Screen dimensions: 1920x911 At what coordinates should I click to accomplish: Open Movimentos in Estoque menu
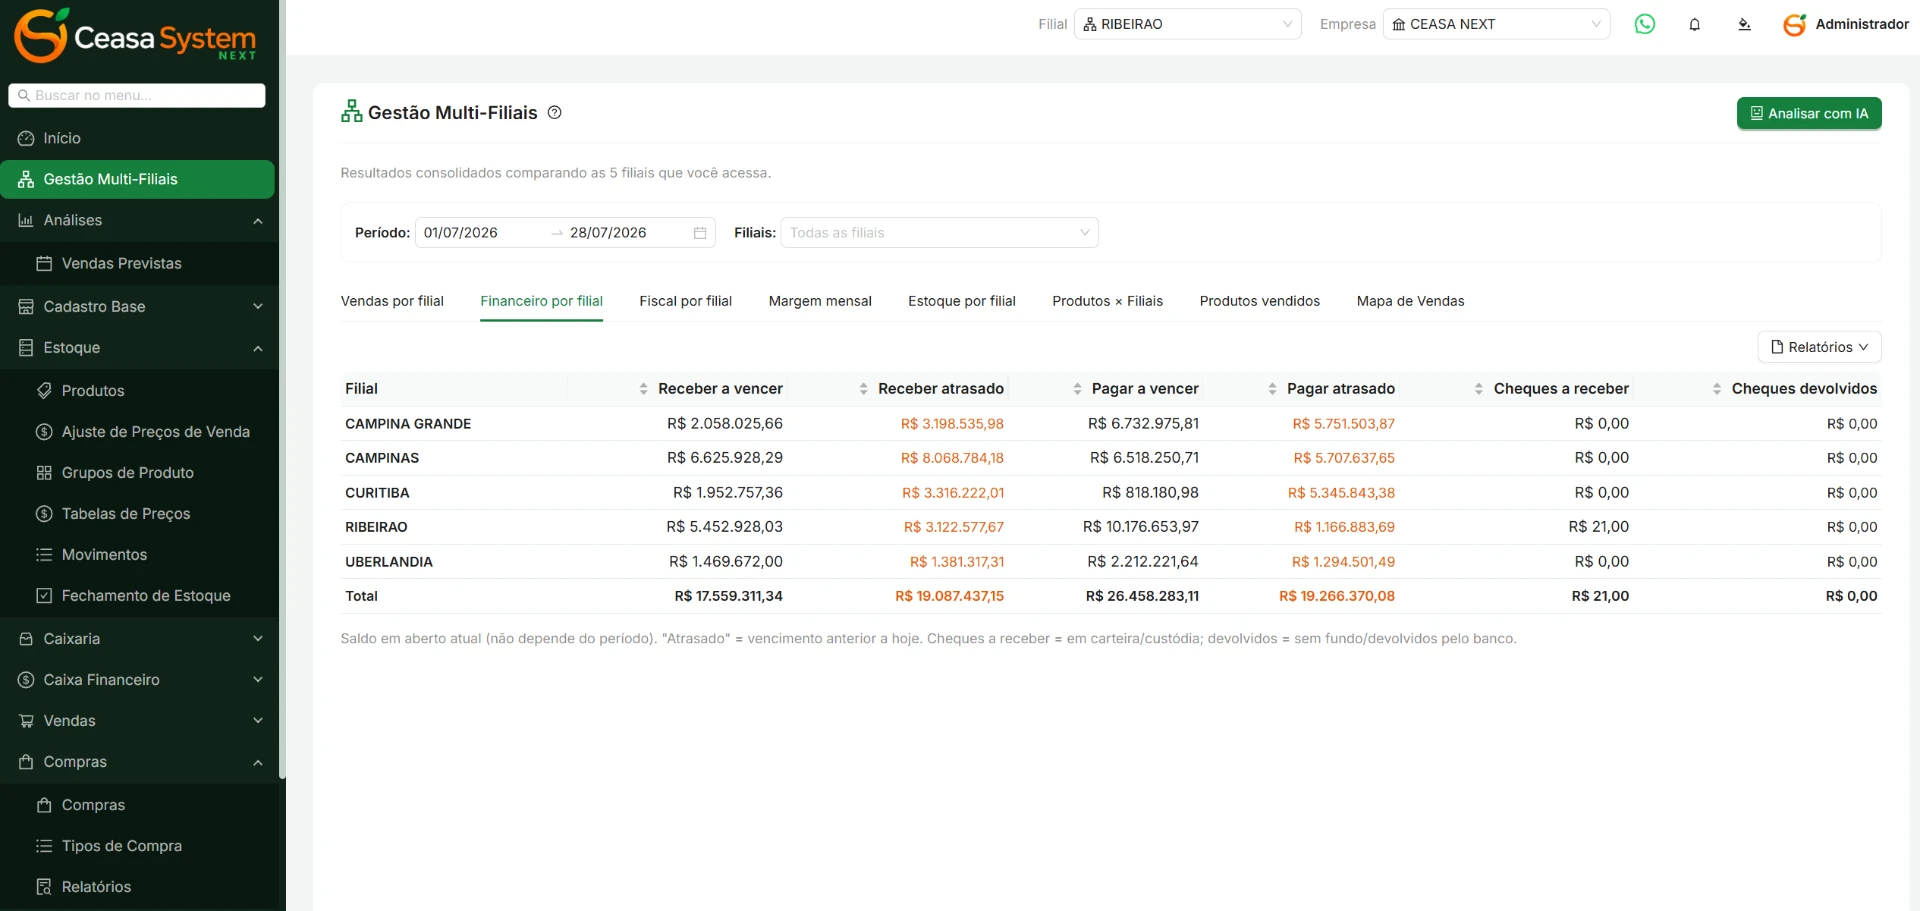(138, 554)
